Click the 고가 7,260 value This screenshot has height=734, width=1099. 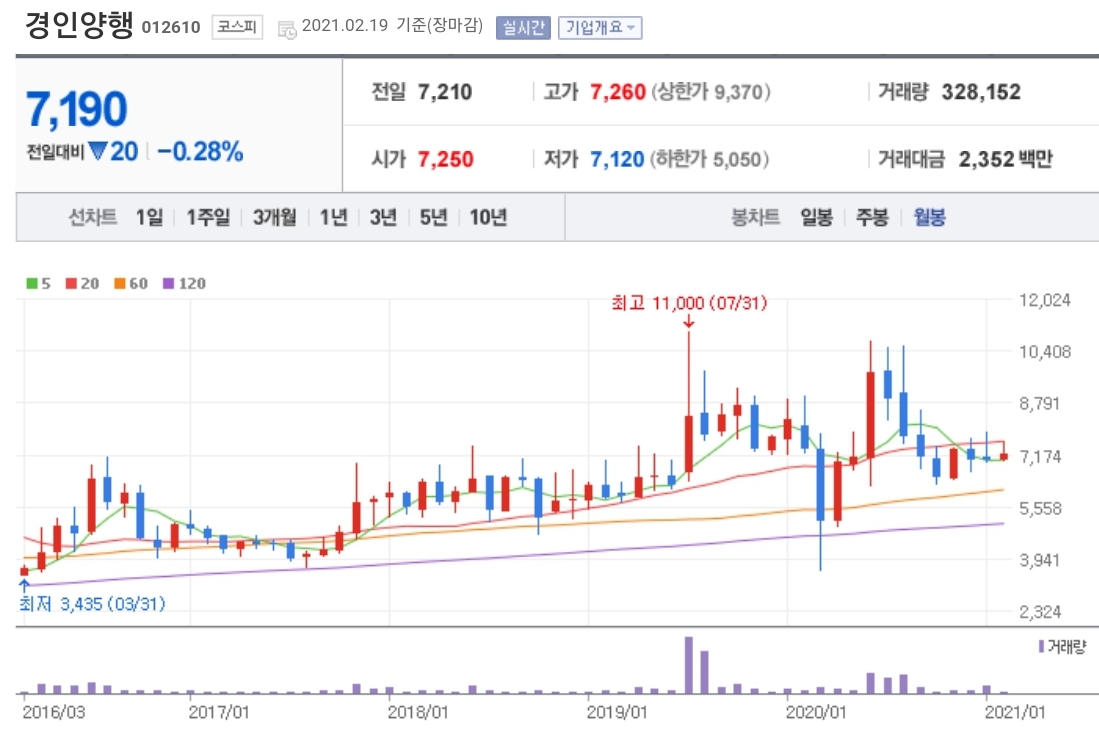point(617,92)
